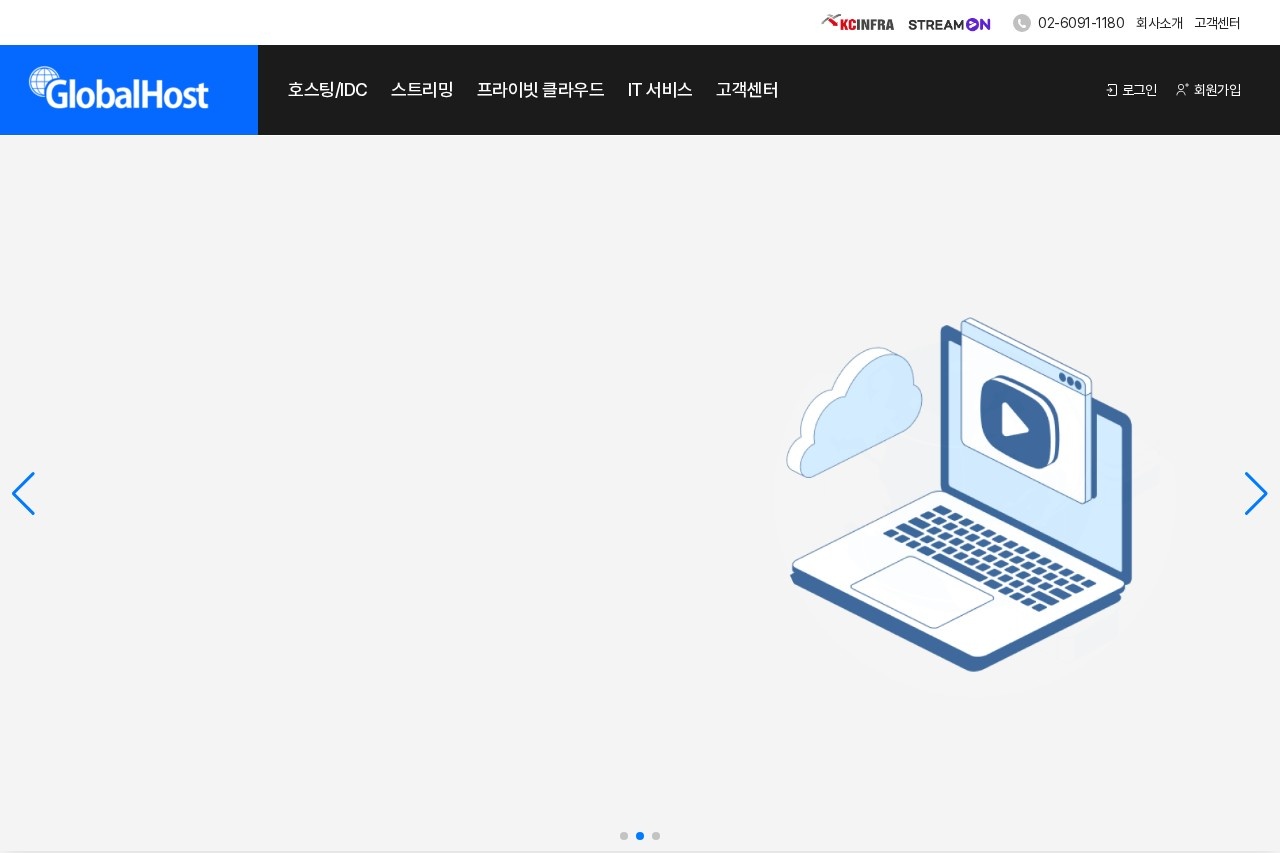Click the STREAMON logo

948,23
